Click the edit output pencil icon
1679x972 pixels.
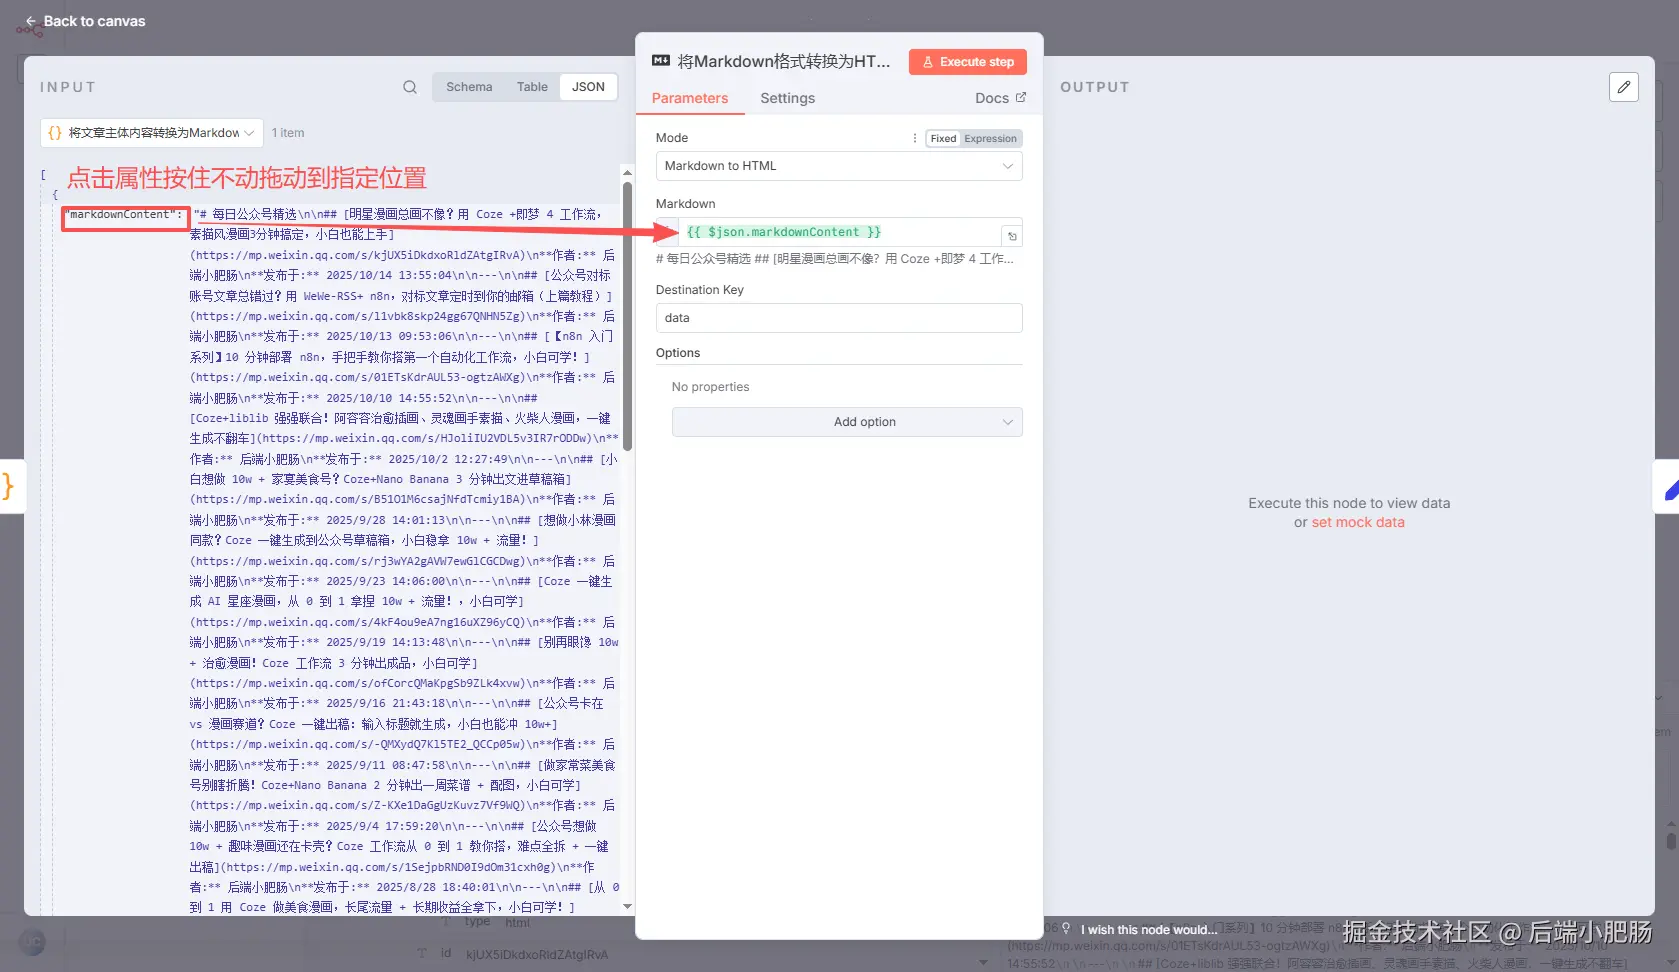(1624, 87)
